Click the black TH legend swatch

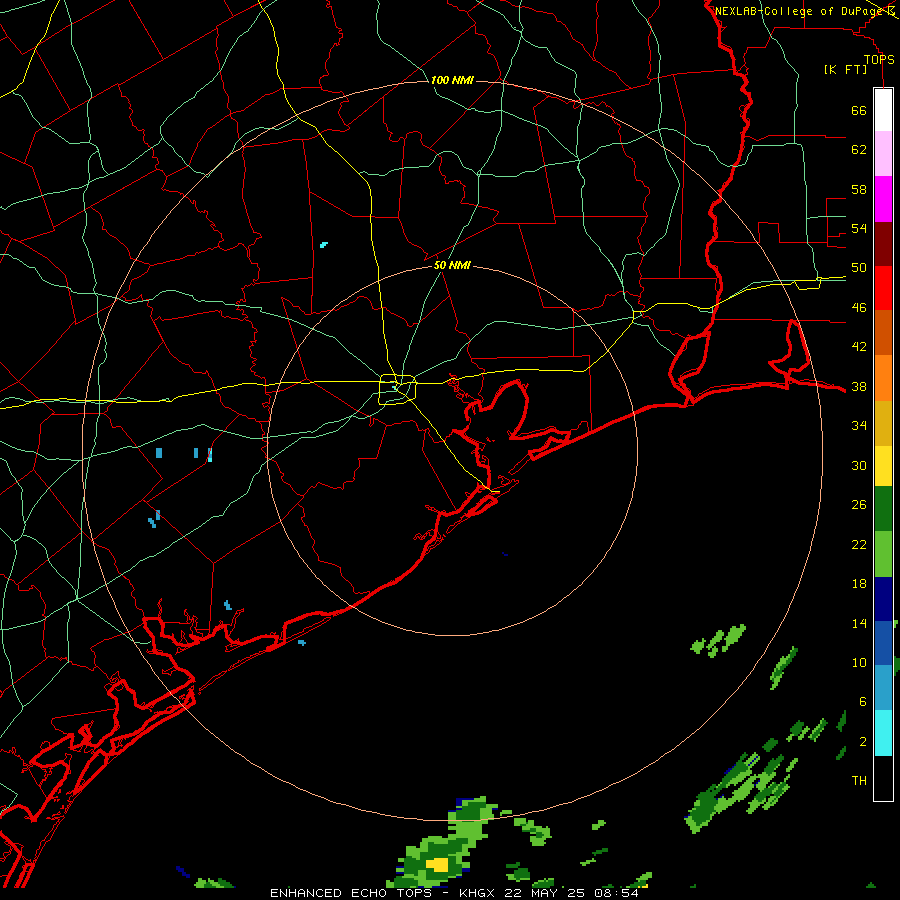[x=883, y=778]
